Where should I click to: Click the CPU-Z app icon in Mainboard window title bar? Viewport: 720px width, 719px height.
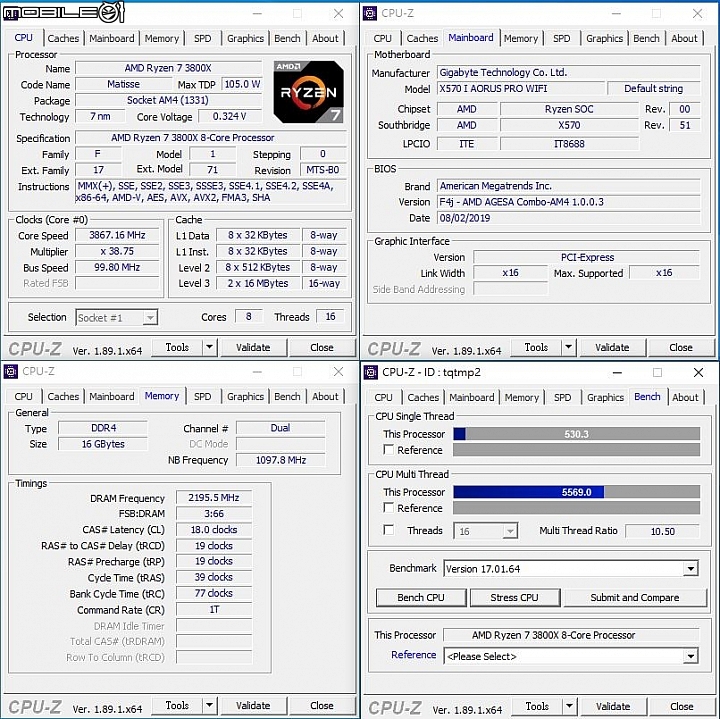(370, 13)
